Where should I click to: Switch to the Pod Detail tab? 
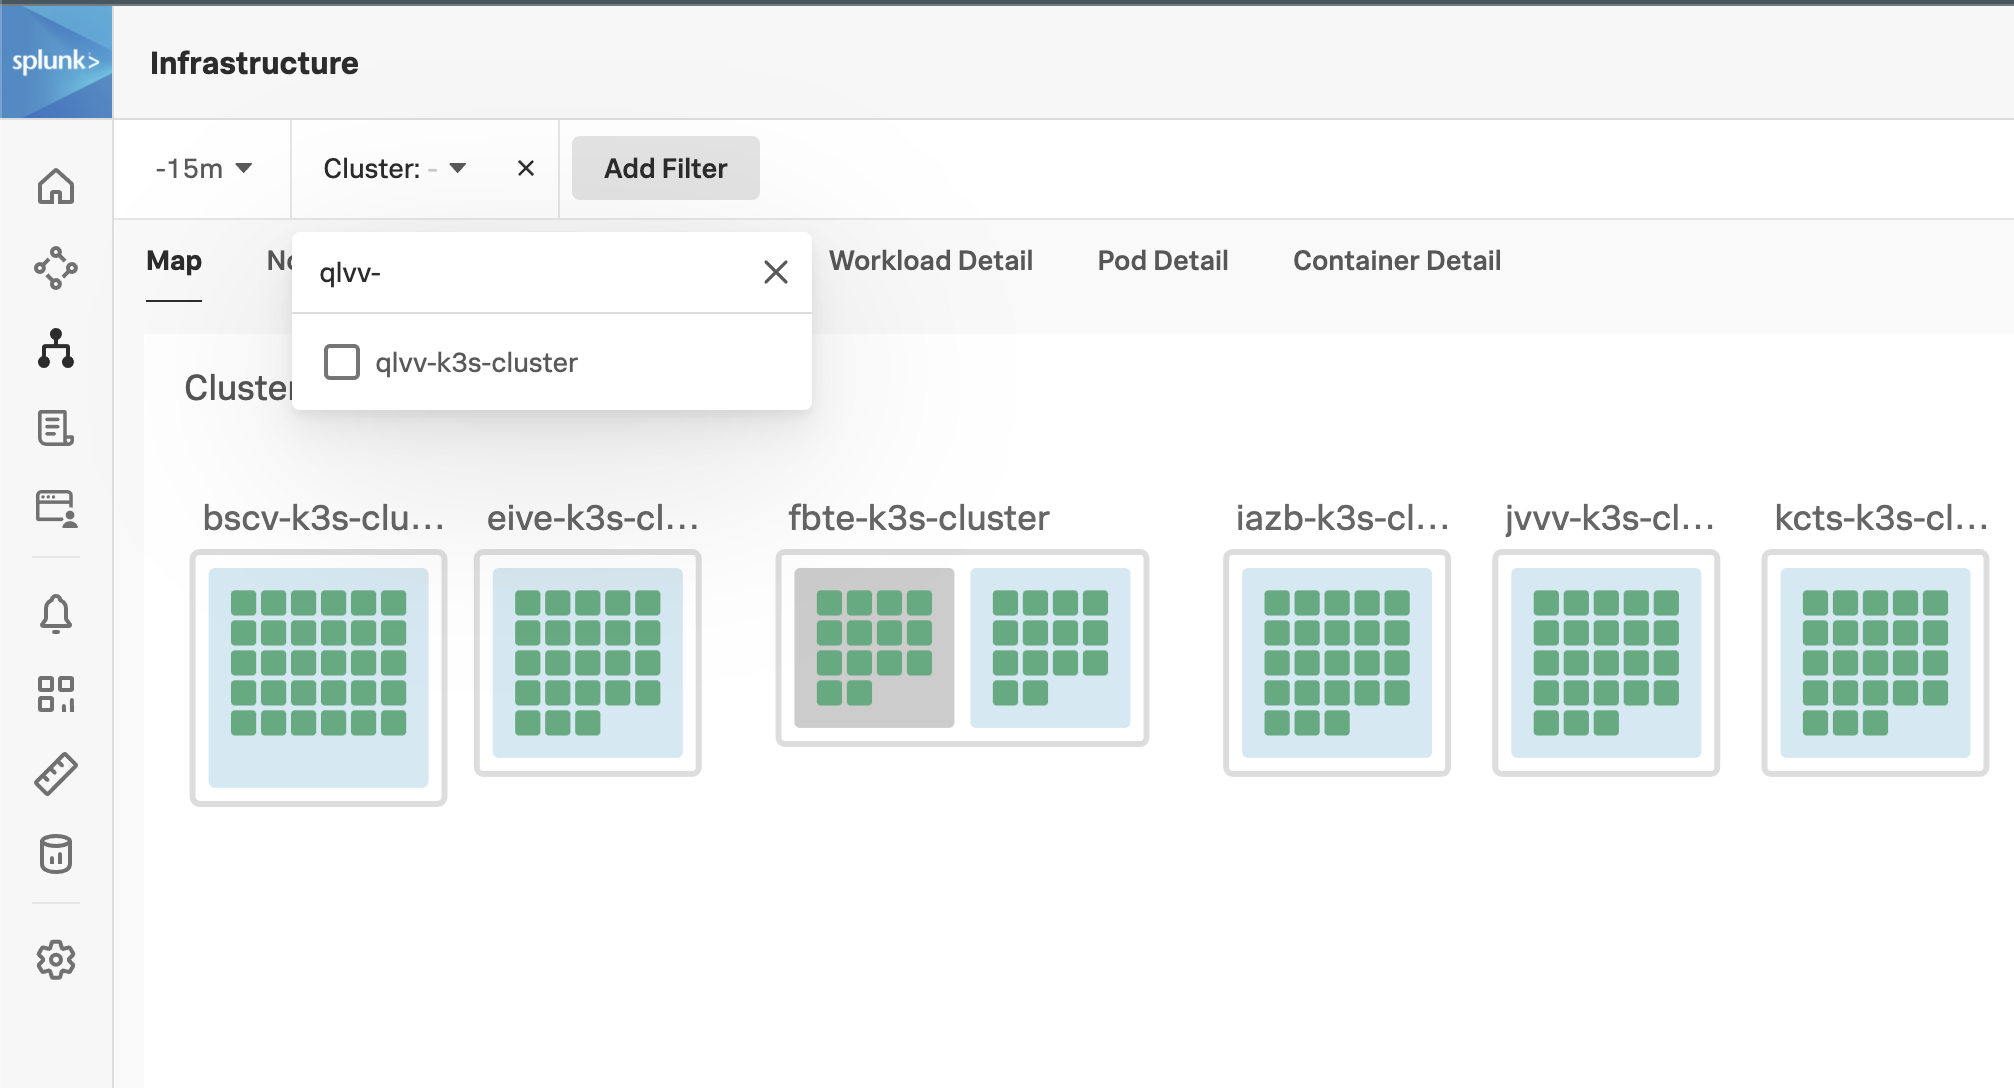1161,261
